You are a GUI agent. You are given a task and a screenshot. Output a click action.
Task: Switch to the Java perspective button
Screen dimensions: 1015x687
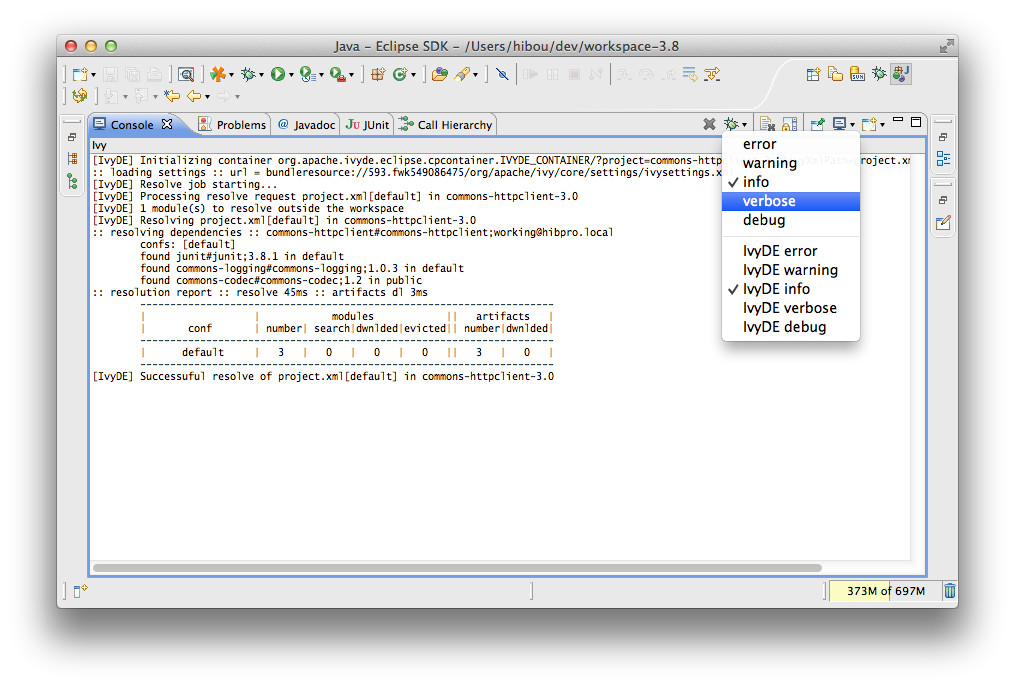pyautogui.click(x=901, y=74)
